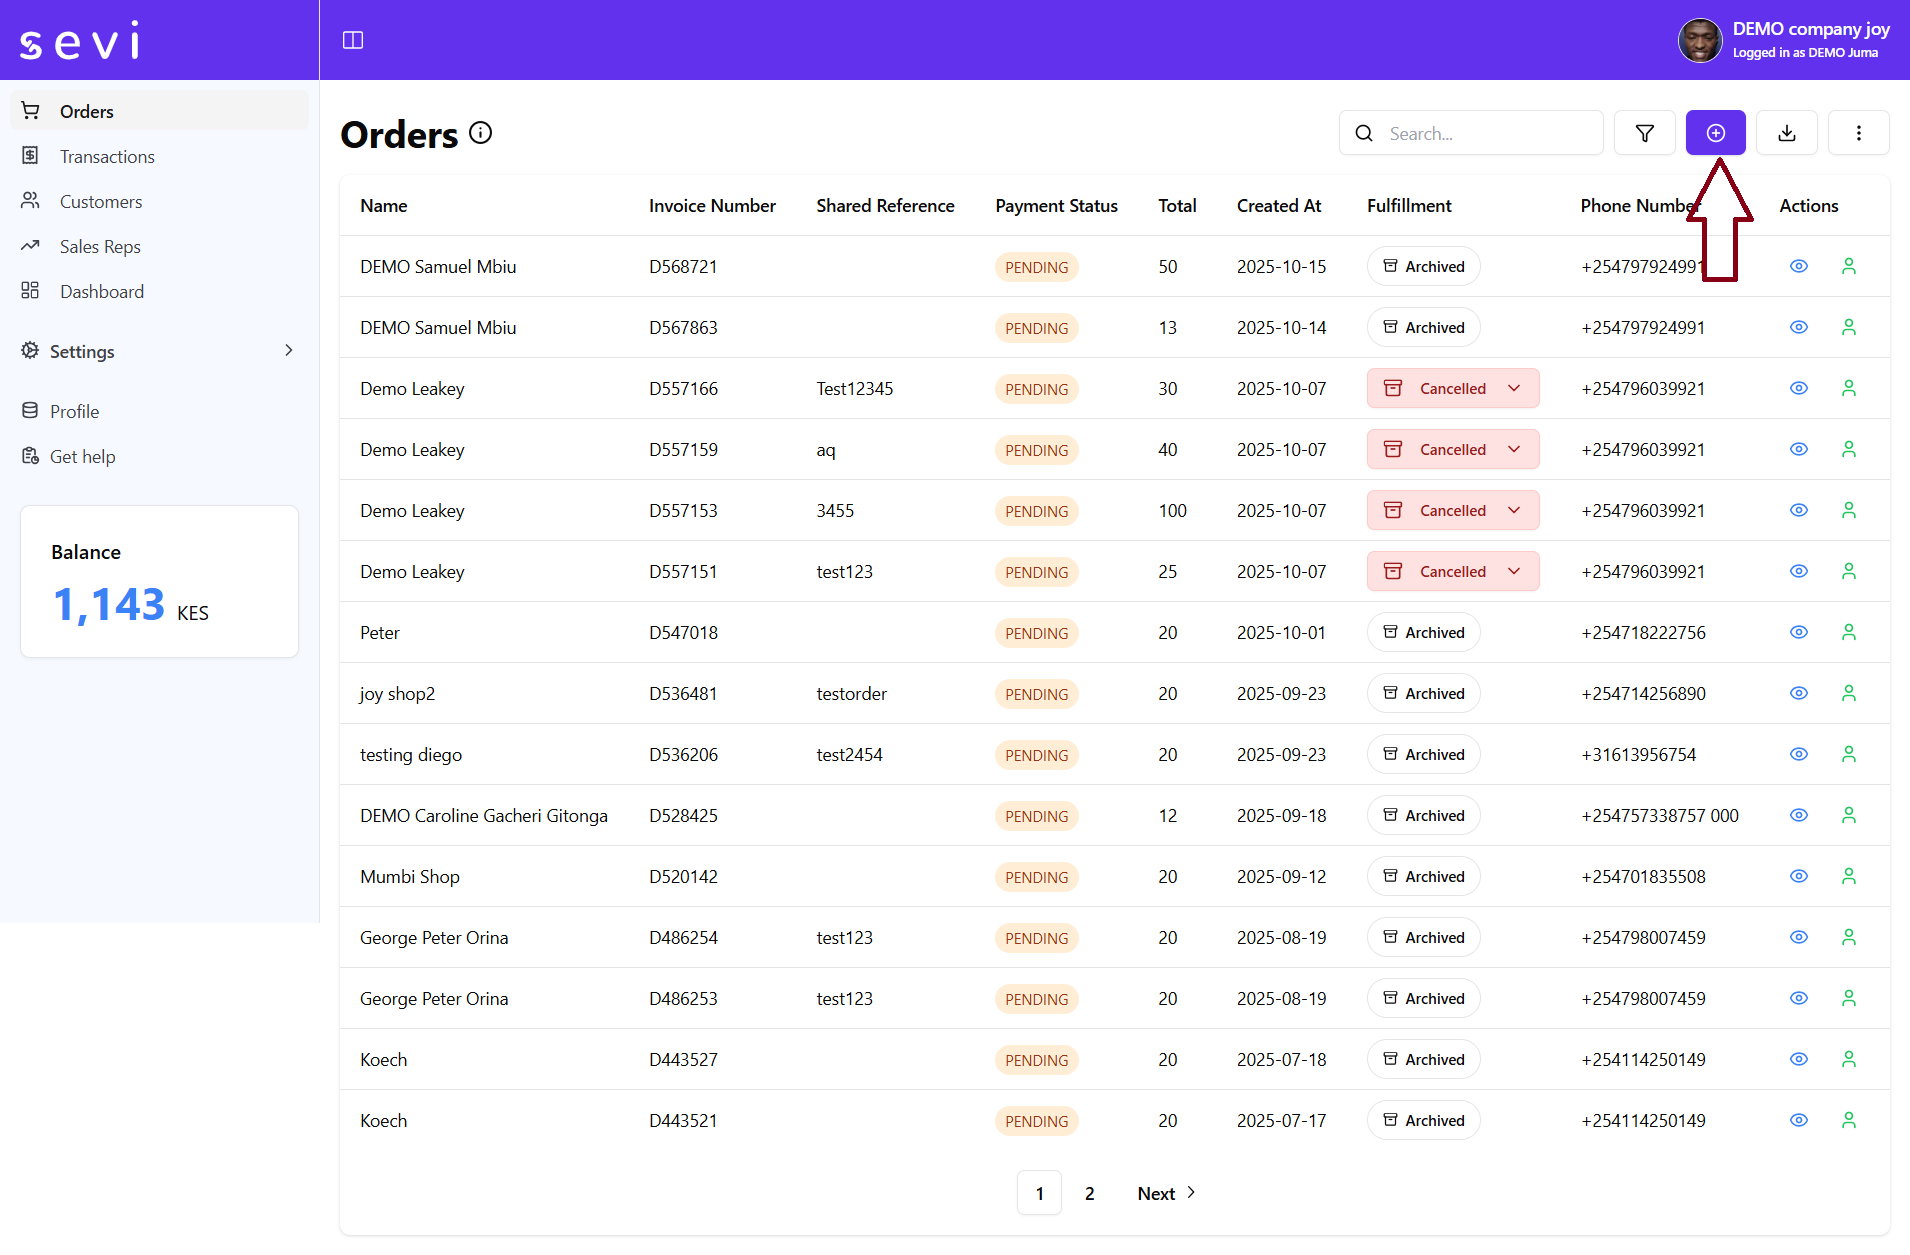The image size is (1910, 1255).
Task: Click inside the Search field
Action: [1470, 133]
